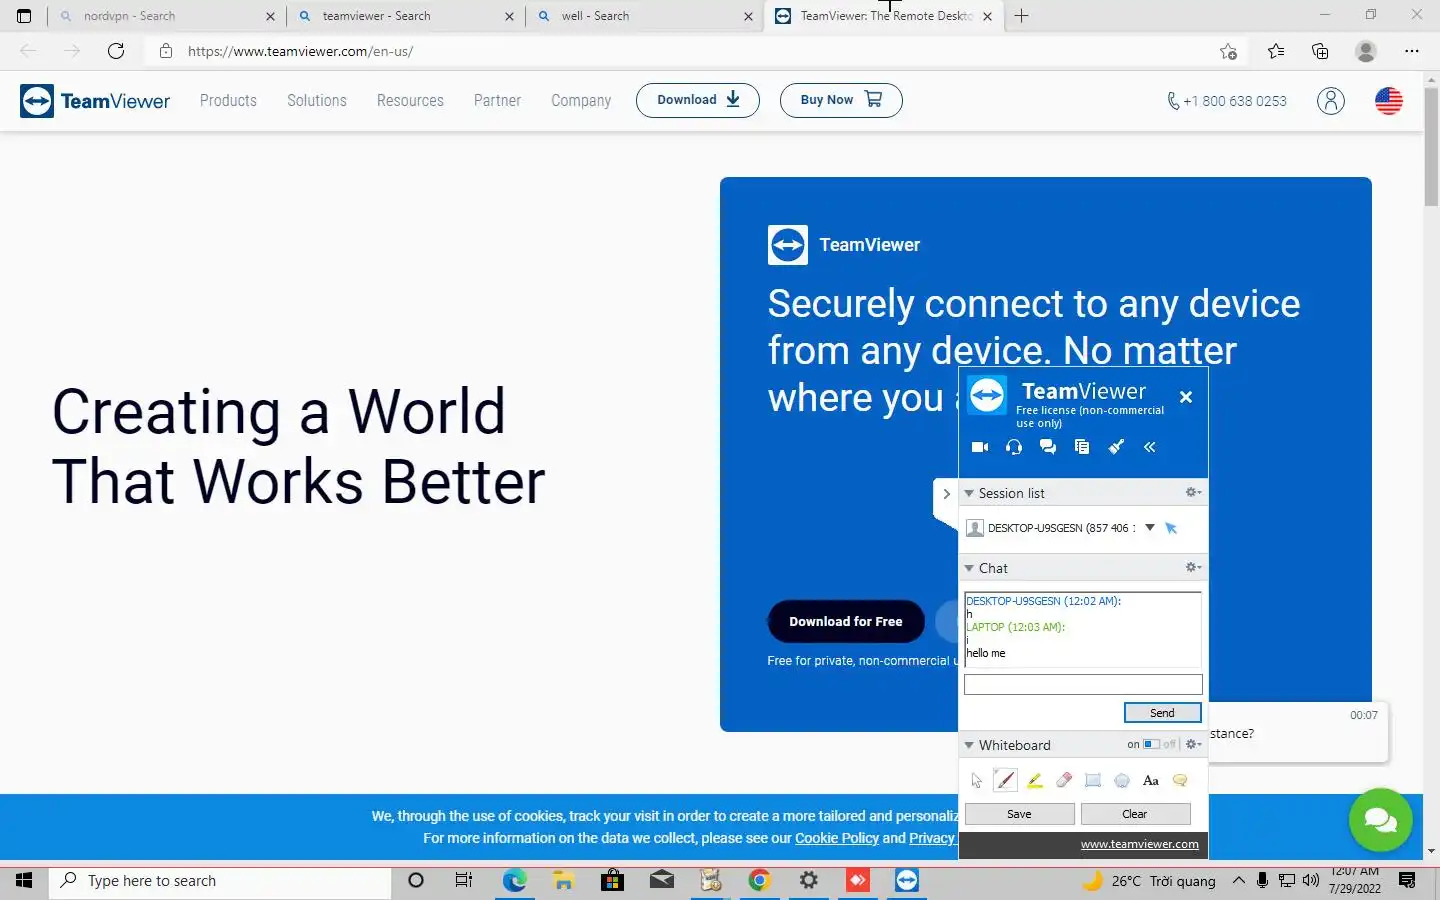
Task: Open browser Favorites star icon
Action: click(x=1276, y=51)
